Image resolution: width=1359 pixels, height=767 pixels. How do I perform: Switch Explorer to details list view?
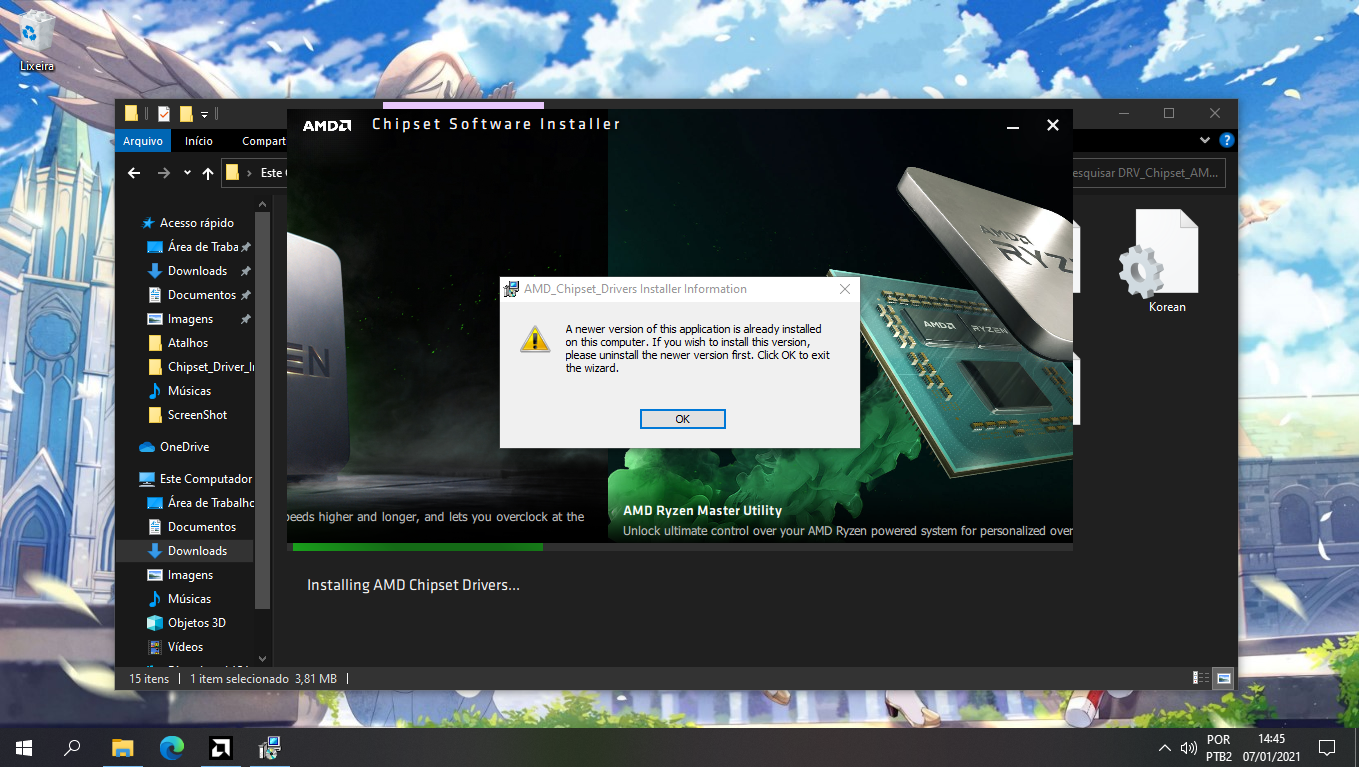pos(1201,678)
